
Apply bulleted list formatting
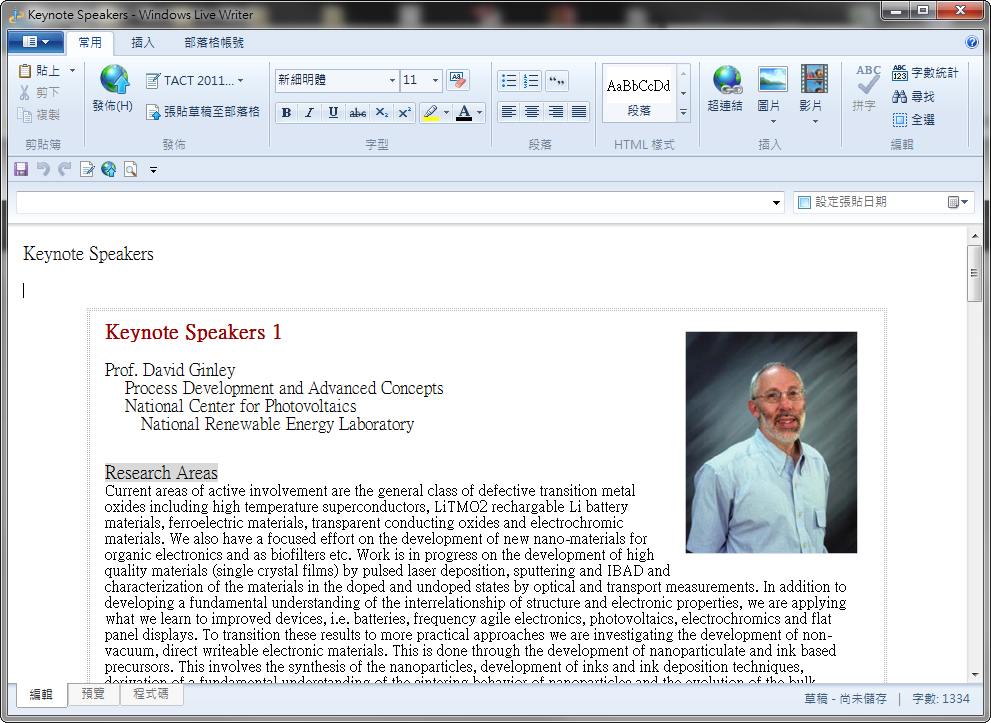[509, 81]
